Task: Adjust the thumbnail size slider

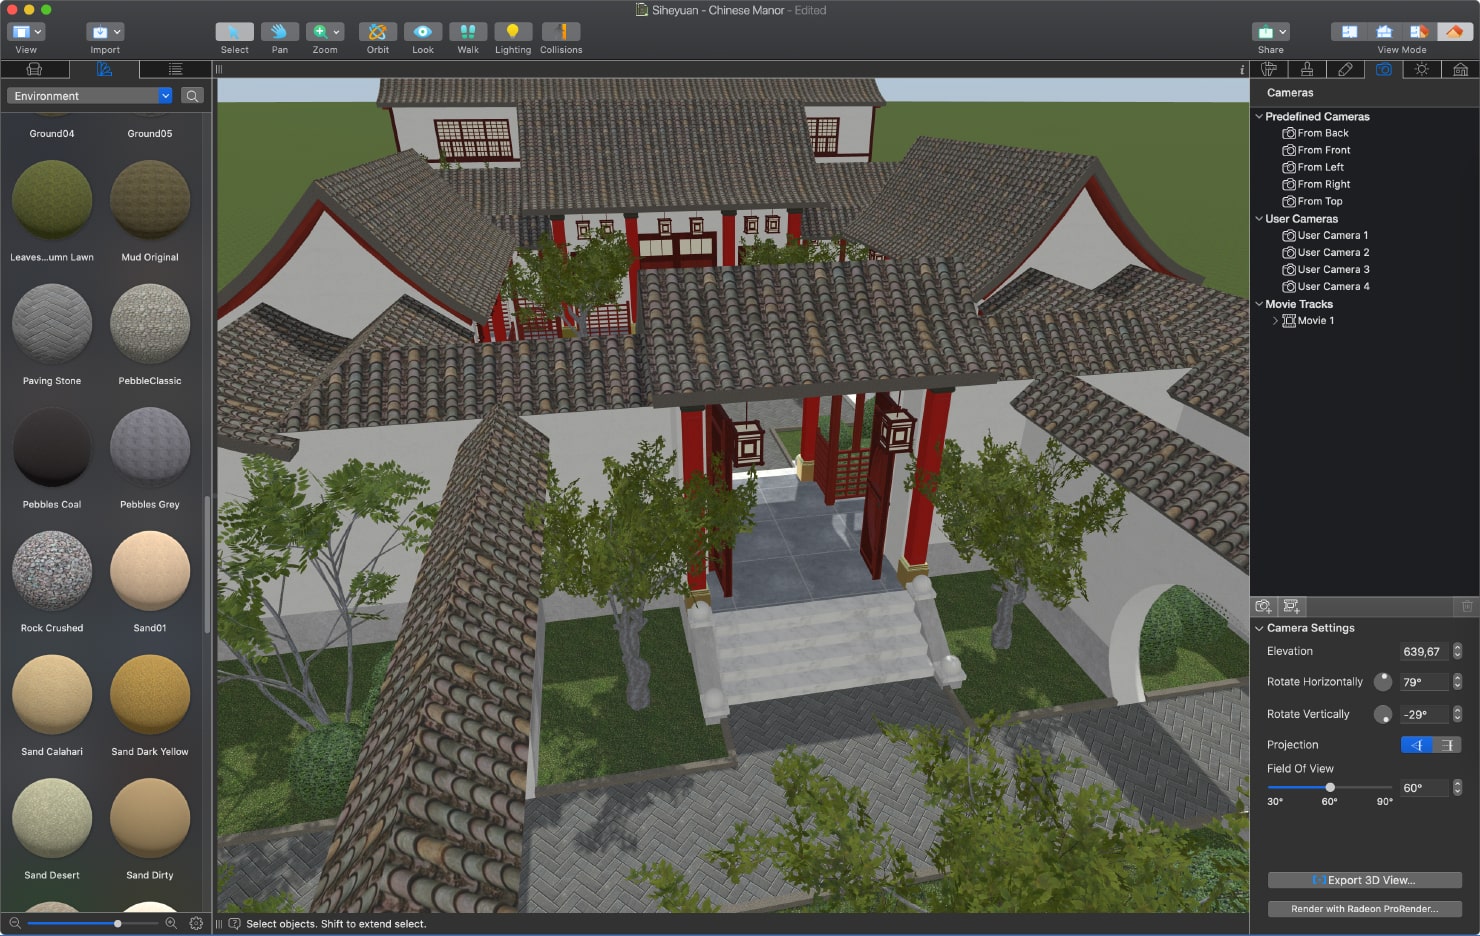Action: pyautogui.click(x=92, y=923)
